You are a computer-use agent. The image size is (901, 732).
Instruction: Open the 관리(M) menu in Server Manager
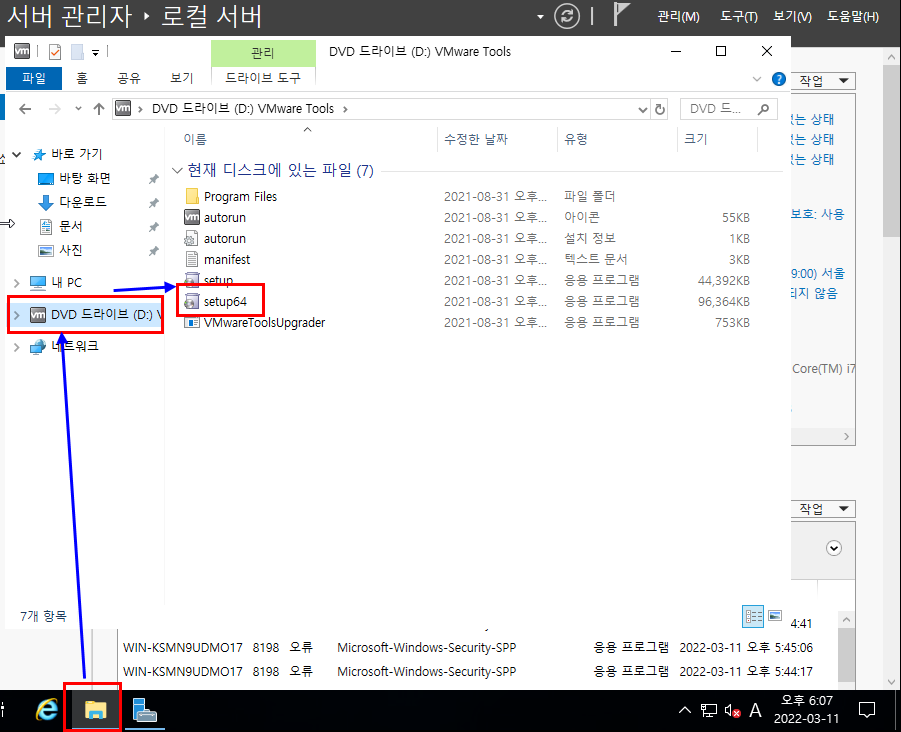tap(678, 17)
